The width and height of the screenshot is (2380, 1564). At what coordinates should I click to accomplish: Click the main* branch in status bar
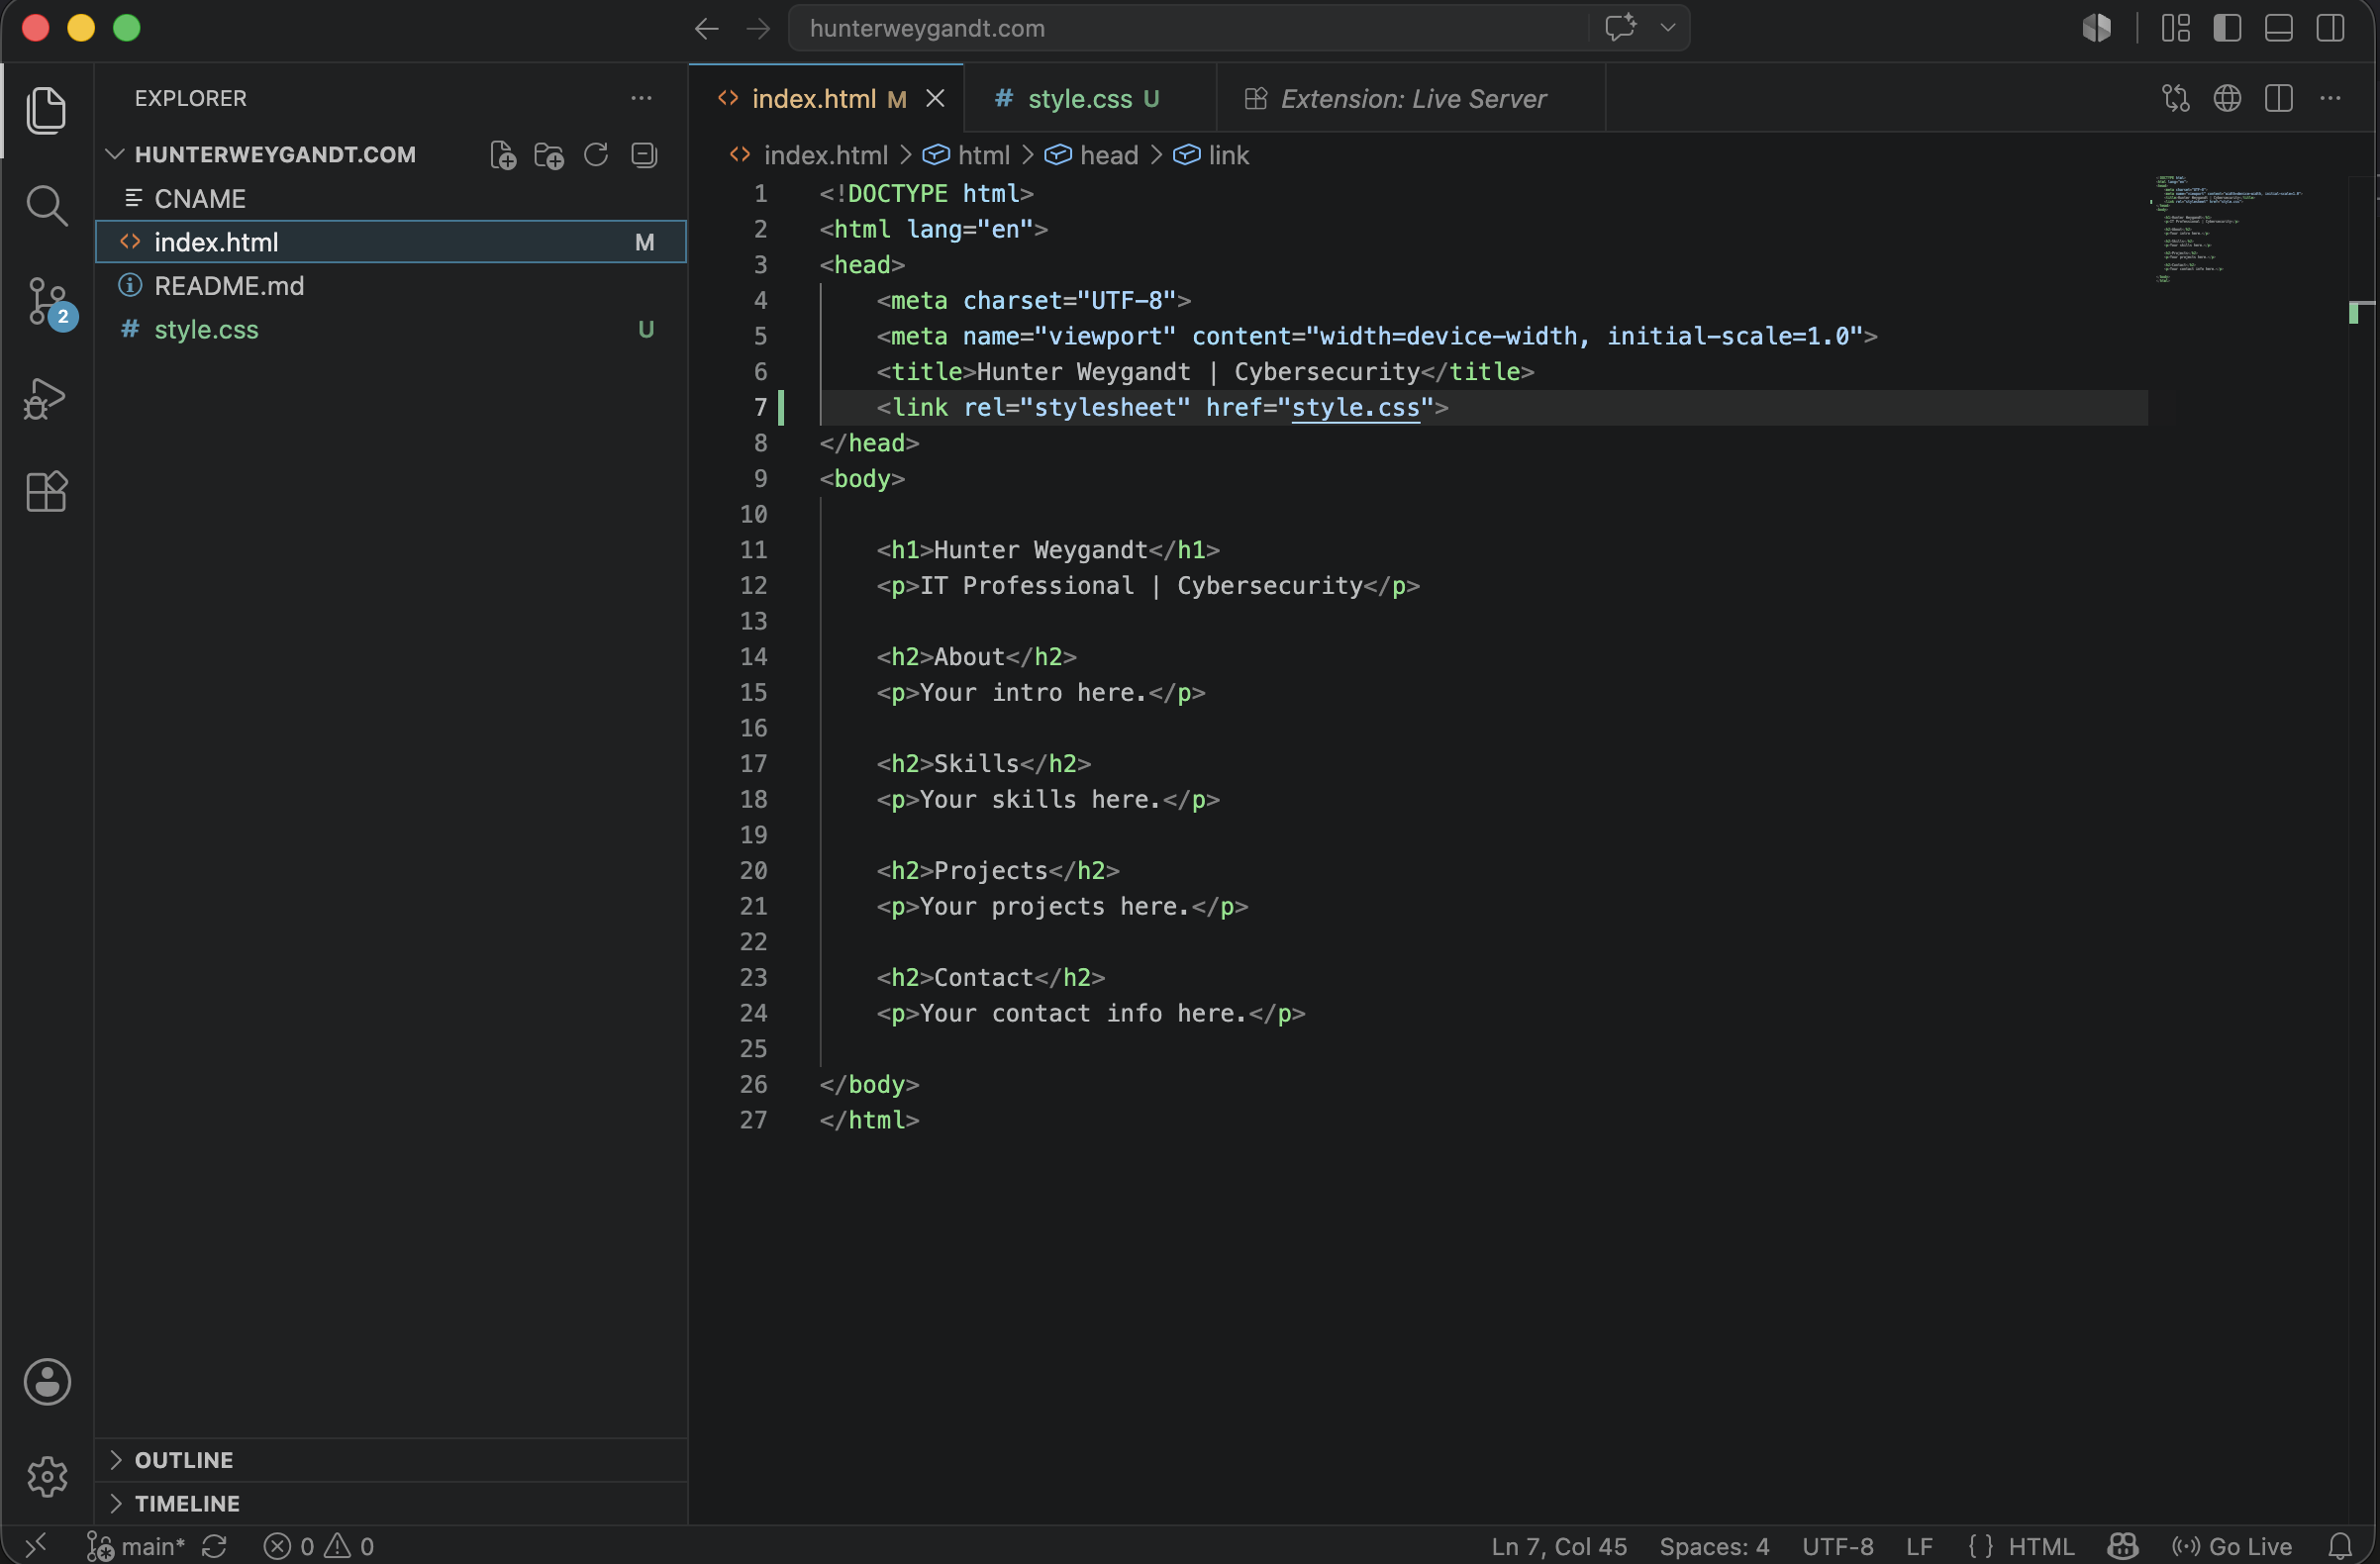pos(136,1546)
